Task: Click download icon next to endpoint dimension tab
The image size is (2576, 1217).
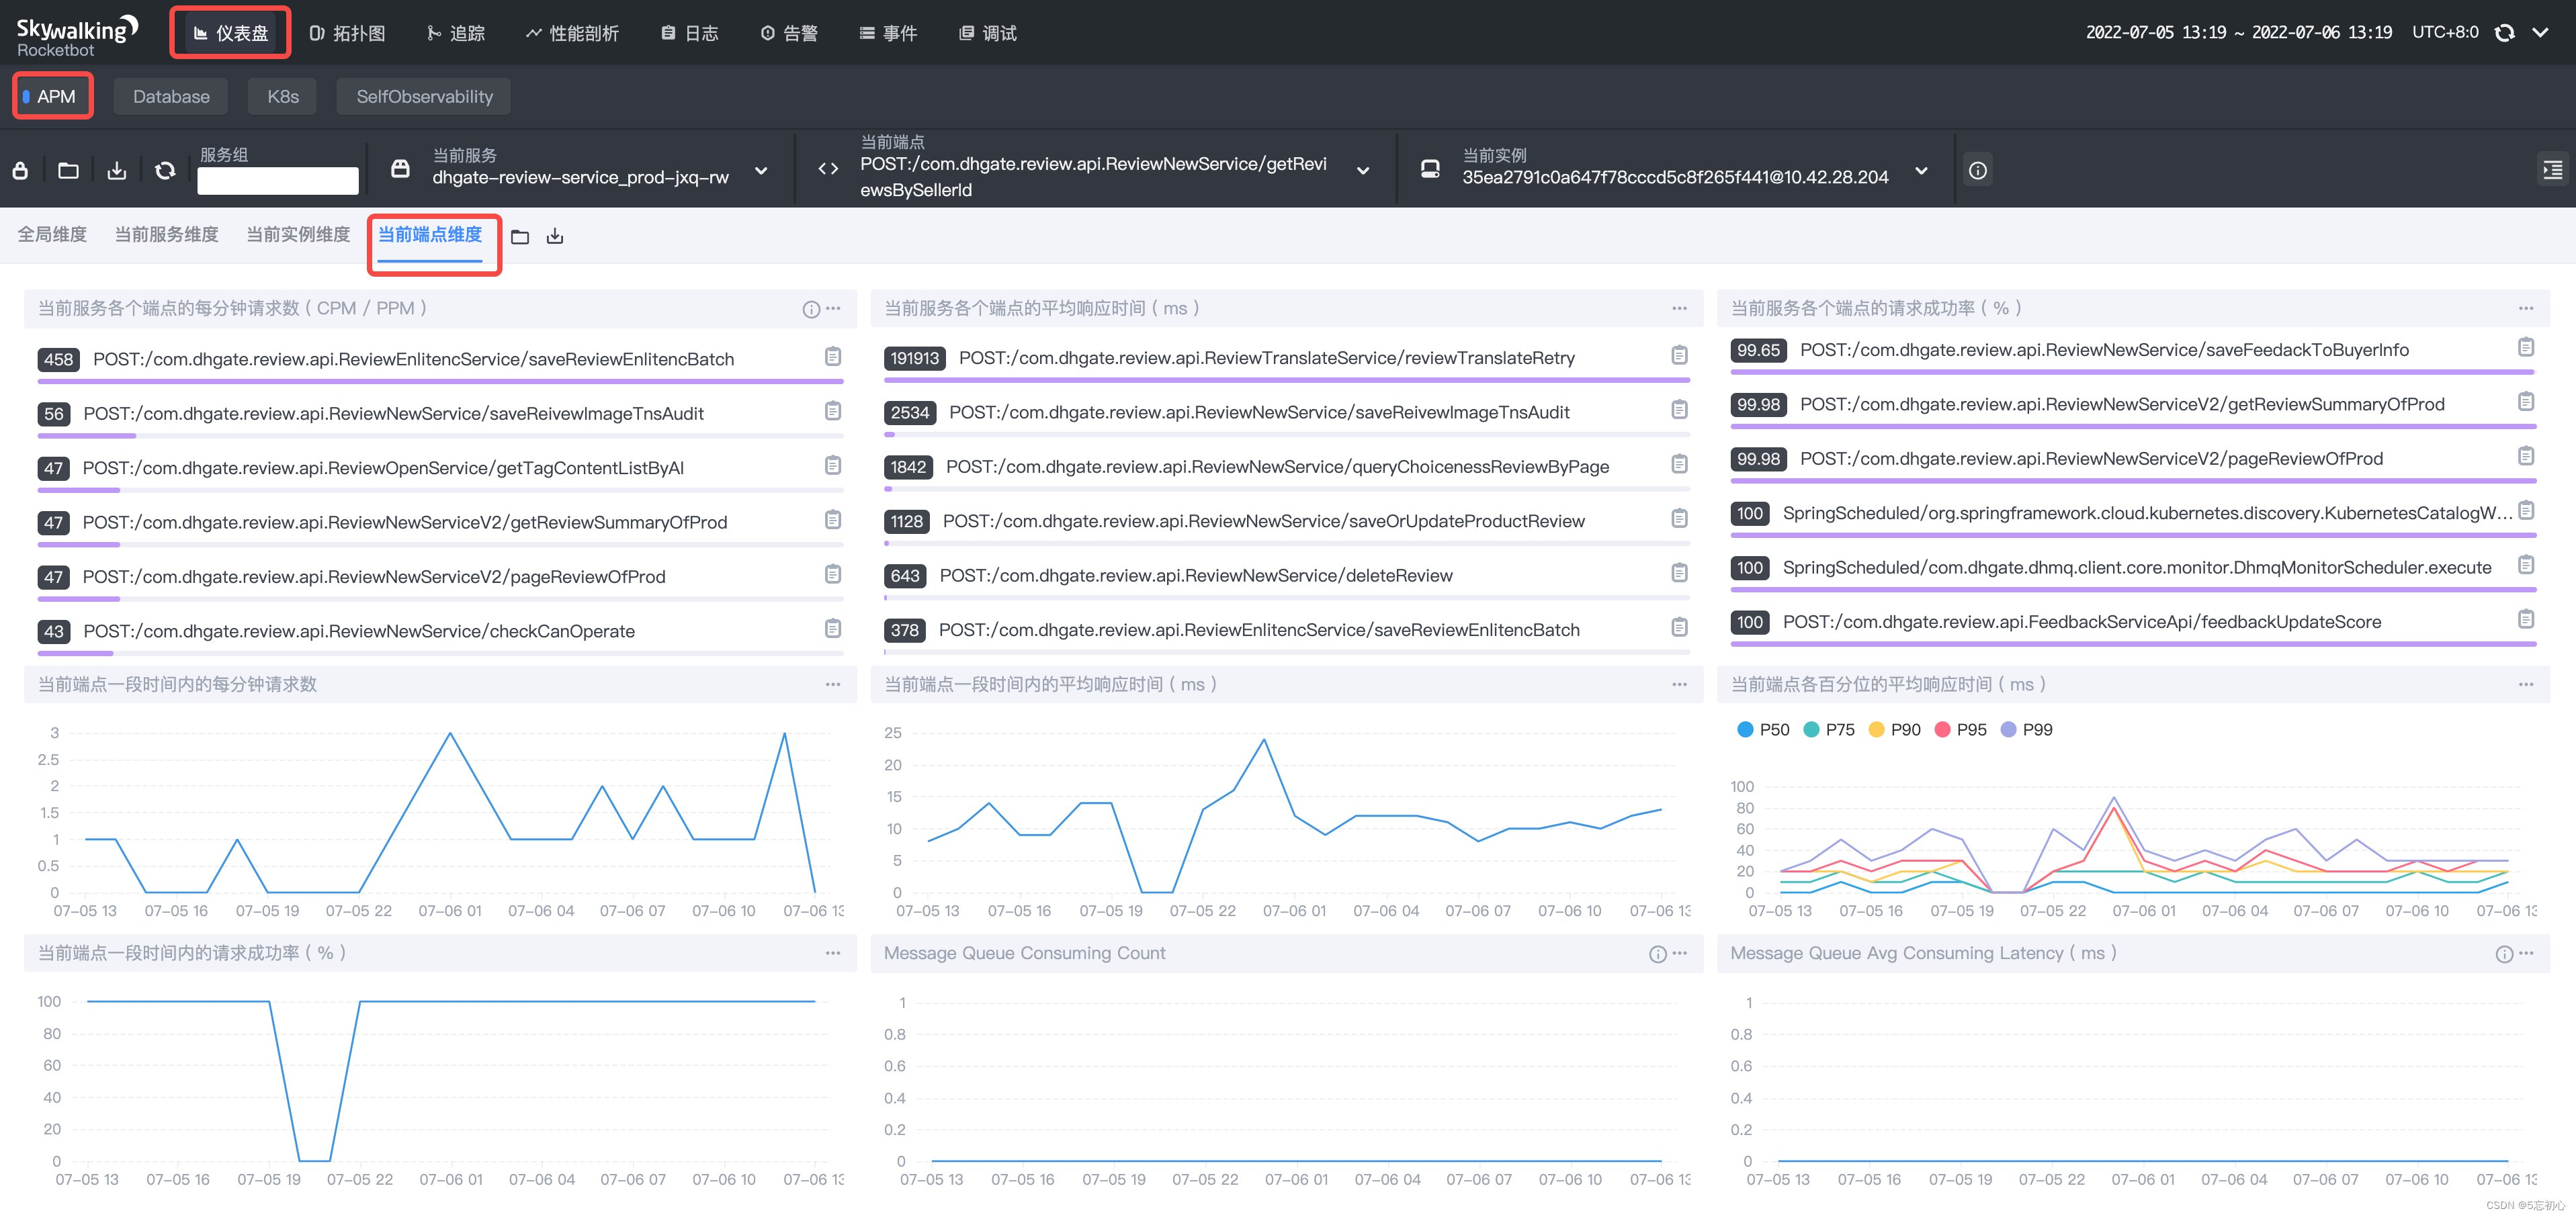Action: (555, 237)
